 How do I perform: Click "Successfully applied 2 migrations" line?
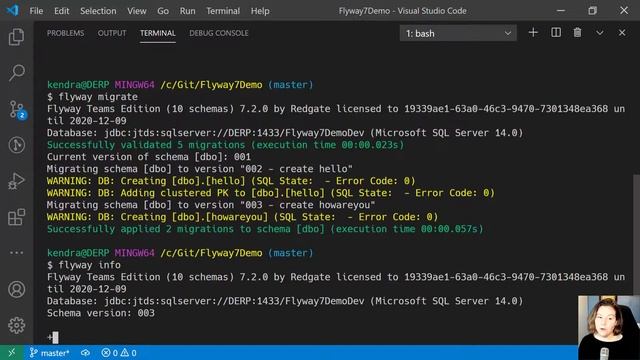265,229
